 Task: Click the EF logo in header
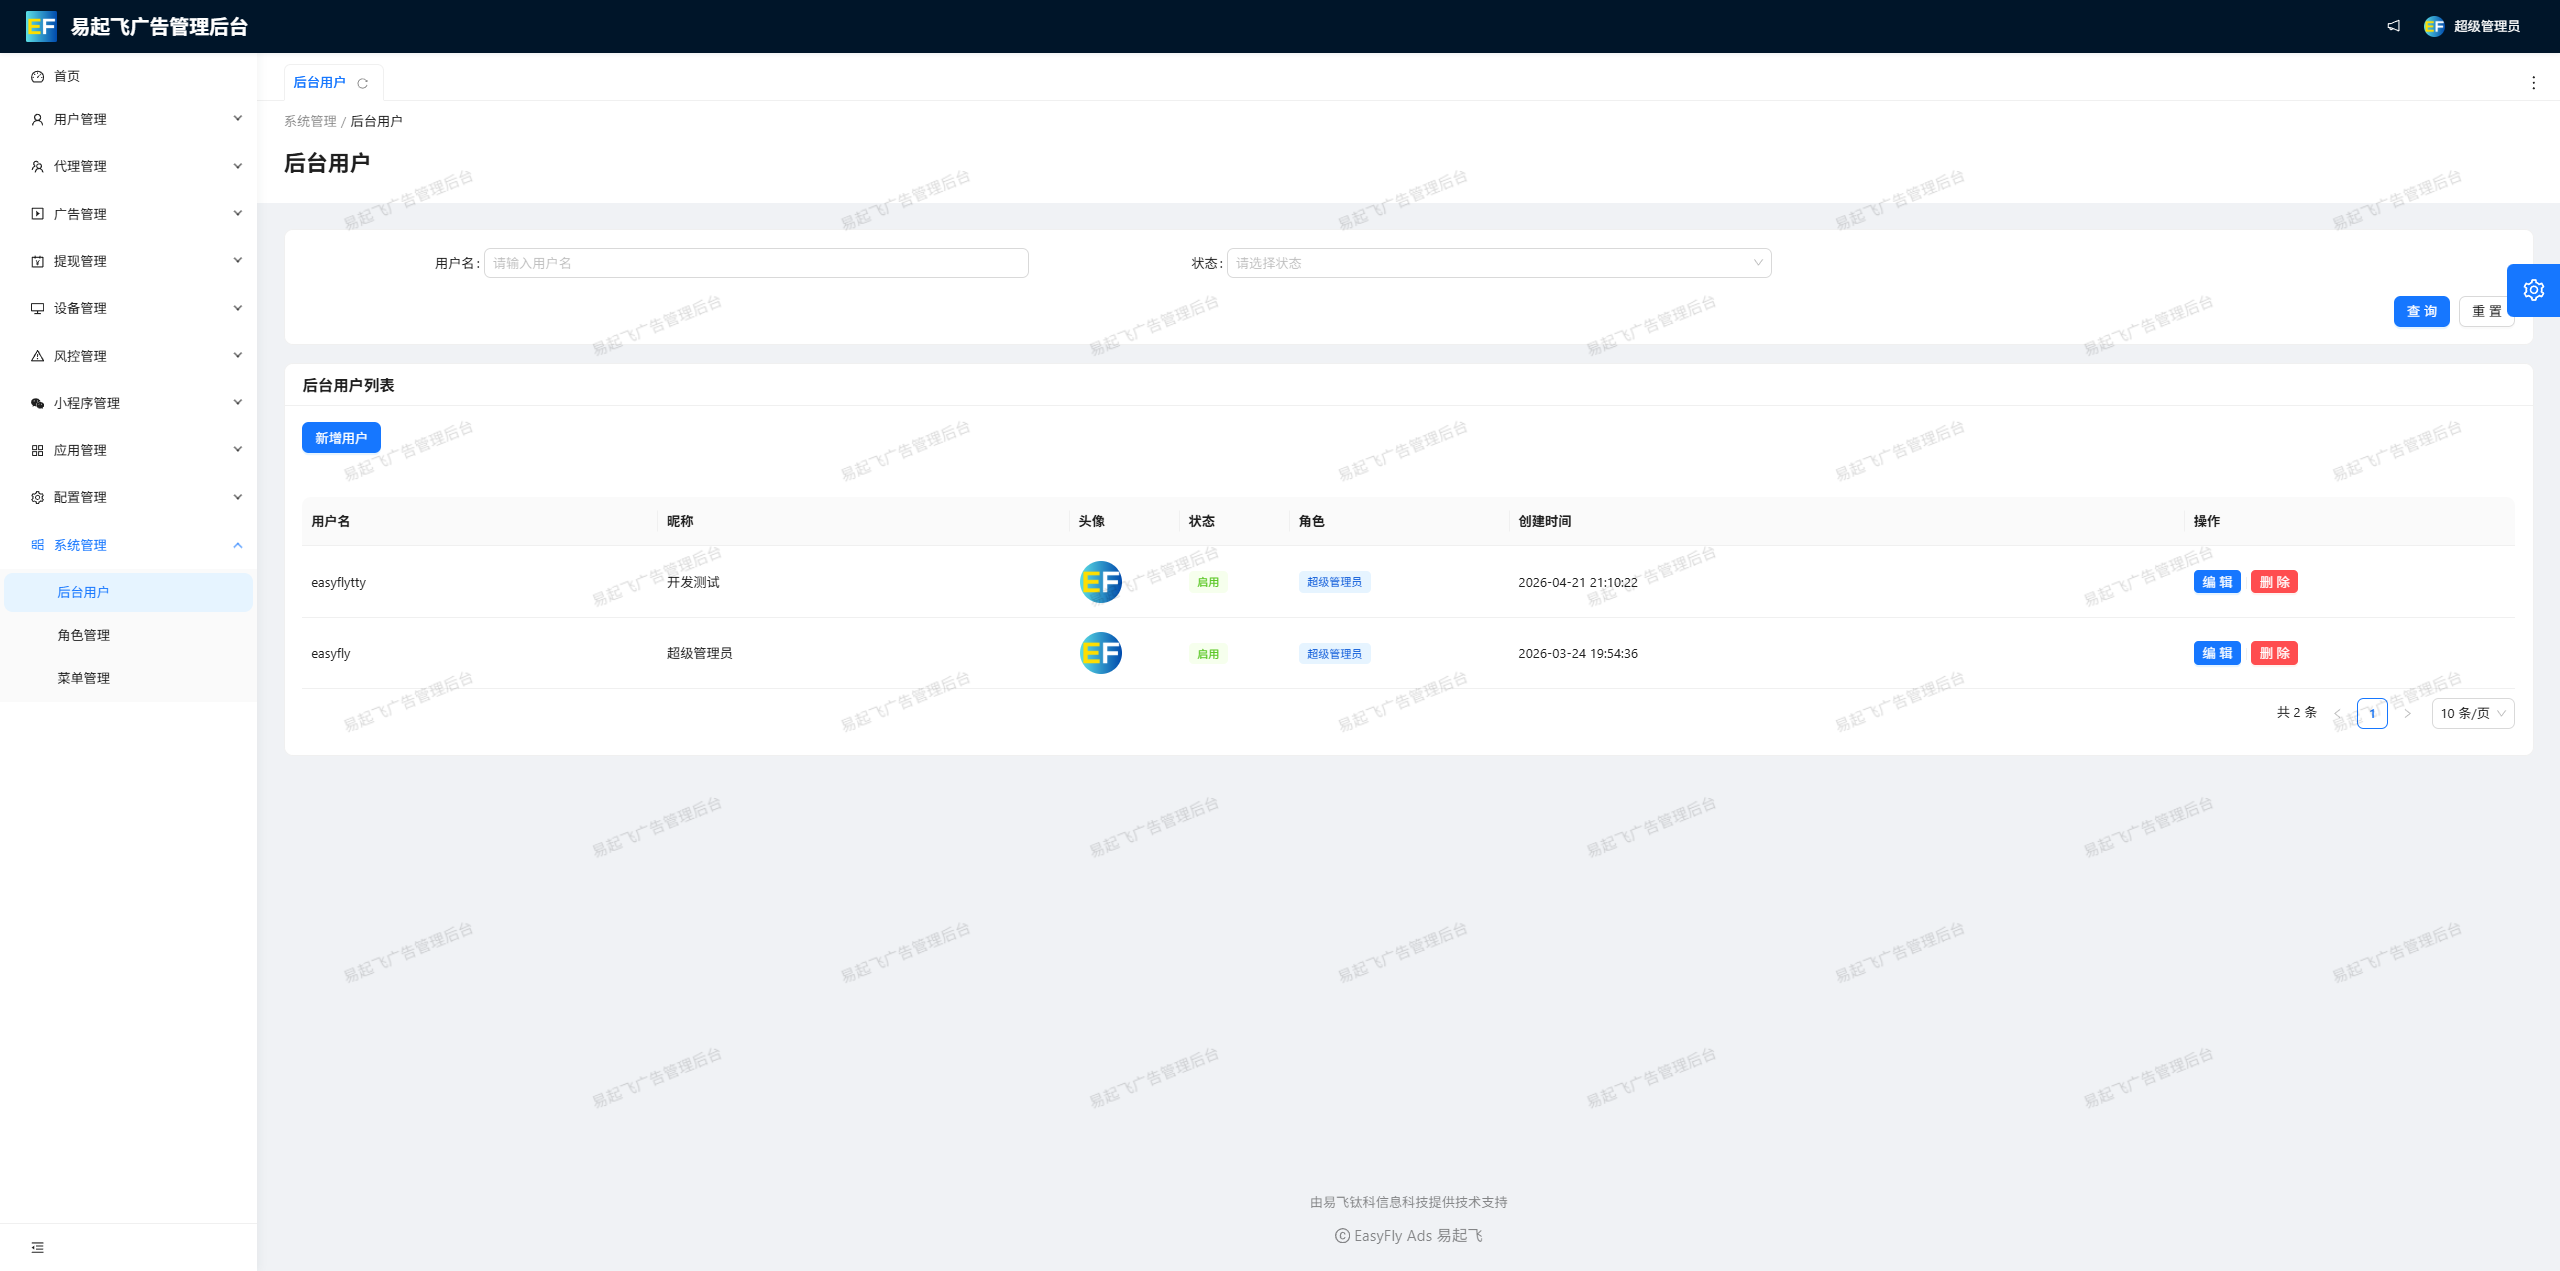pyautogui.click(x=41, y=26)
